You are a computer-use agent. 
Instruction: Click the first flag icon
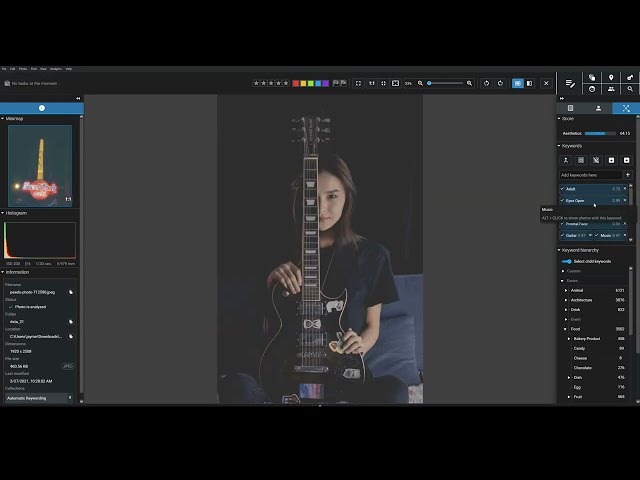pos(336,83)
